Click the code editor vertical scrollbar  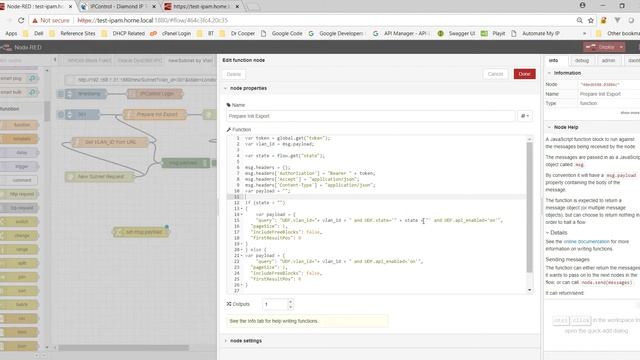[x=529, y=207]
